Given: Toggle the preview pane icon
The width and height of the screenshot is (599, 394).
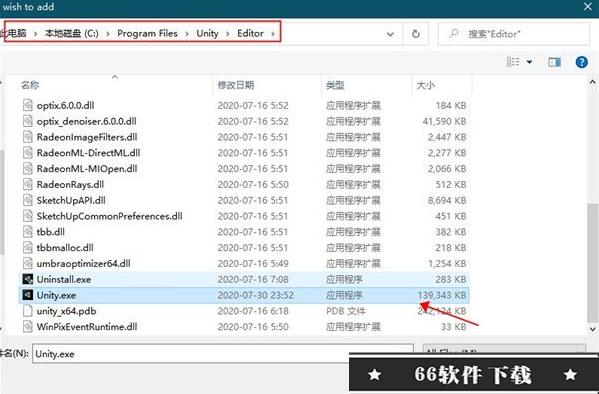Looking at the screenshot, I should (554, 62).
